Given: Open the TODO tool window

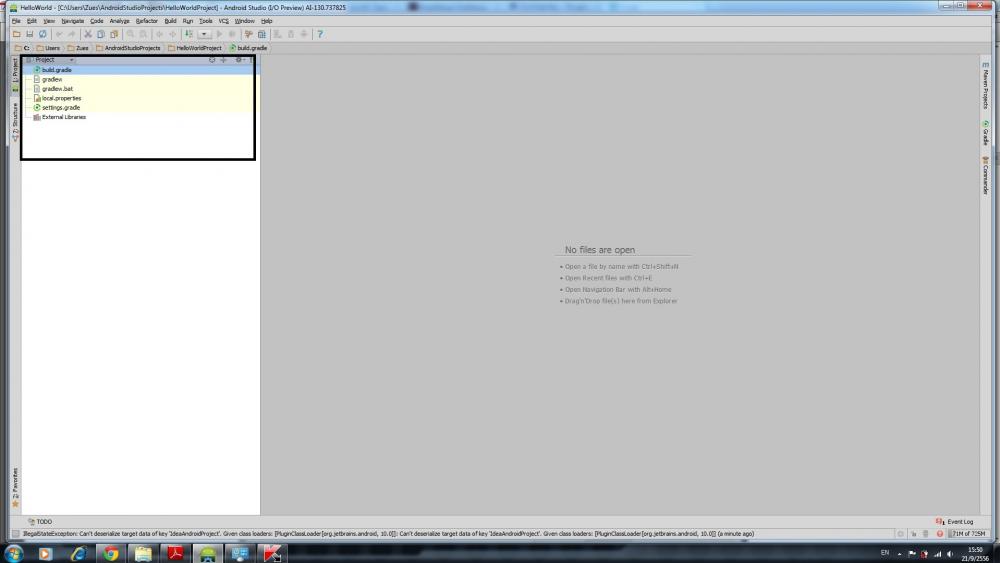Looking at the screenshot, I should point(40,522).
